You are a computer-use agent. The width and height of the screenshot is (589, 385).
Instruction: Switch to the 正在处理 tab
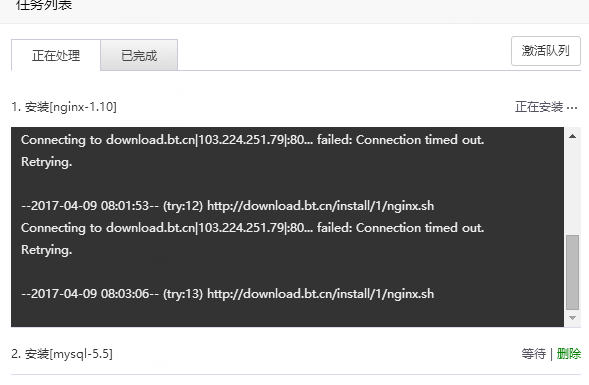[x=56, y=55]
